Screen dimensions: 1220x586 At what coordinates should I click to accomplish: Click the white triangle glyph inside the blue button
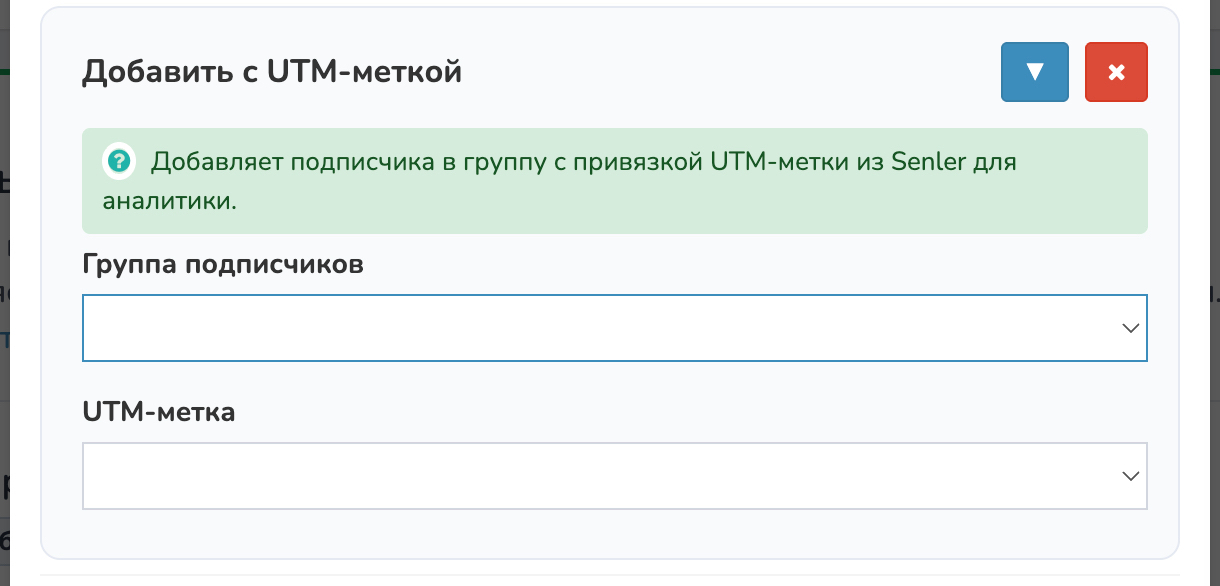pyautogui.click(x=1035, y=72)
